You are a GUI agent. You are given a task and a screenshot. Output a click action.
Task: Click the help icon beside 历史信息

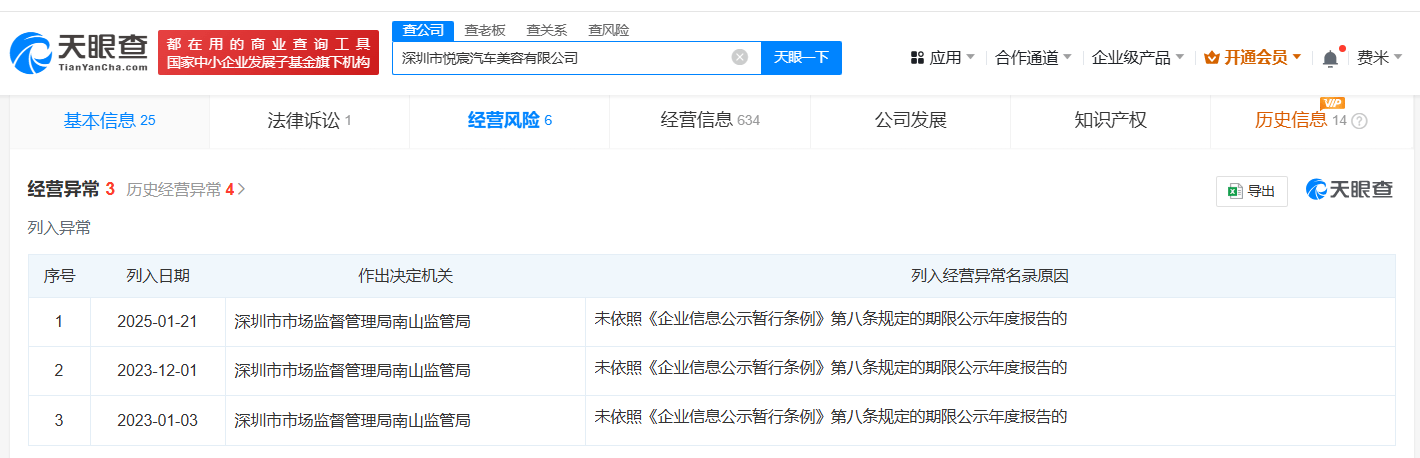1359,121
